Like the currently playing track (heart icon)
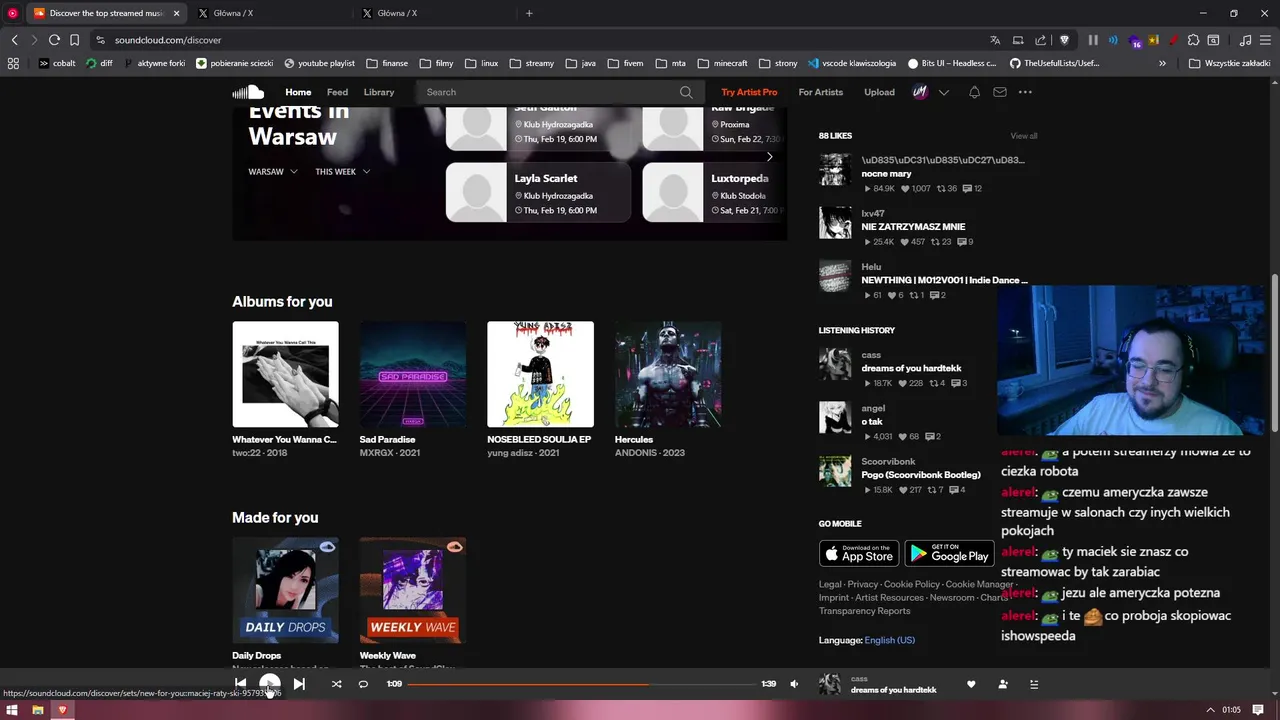Screen dimensions: 1280x720 tap(971, 684)
